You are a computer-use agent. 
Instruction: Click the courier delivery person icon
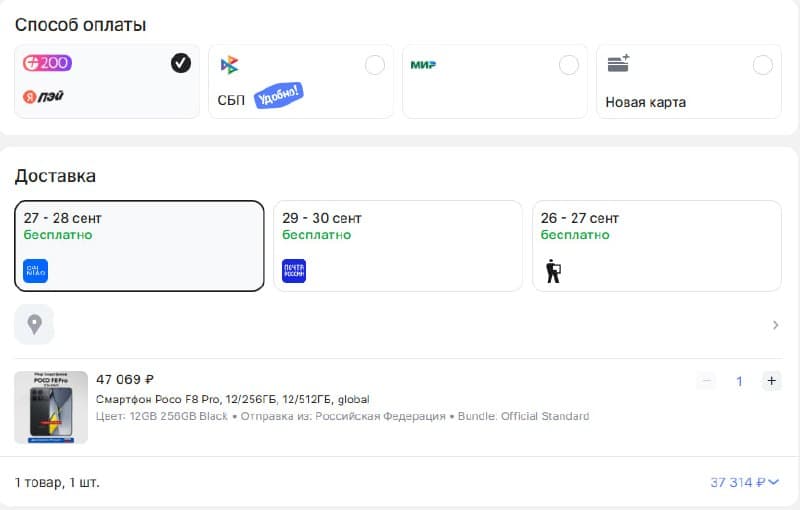(553, 271)
